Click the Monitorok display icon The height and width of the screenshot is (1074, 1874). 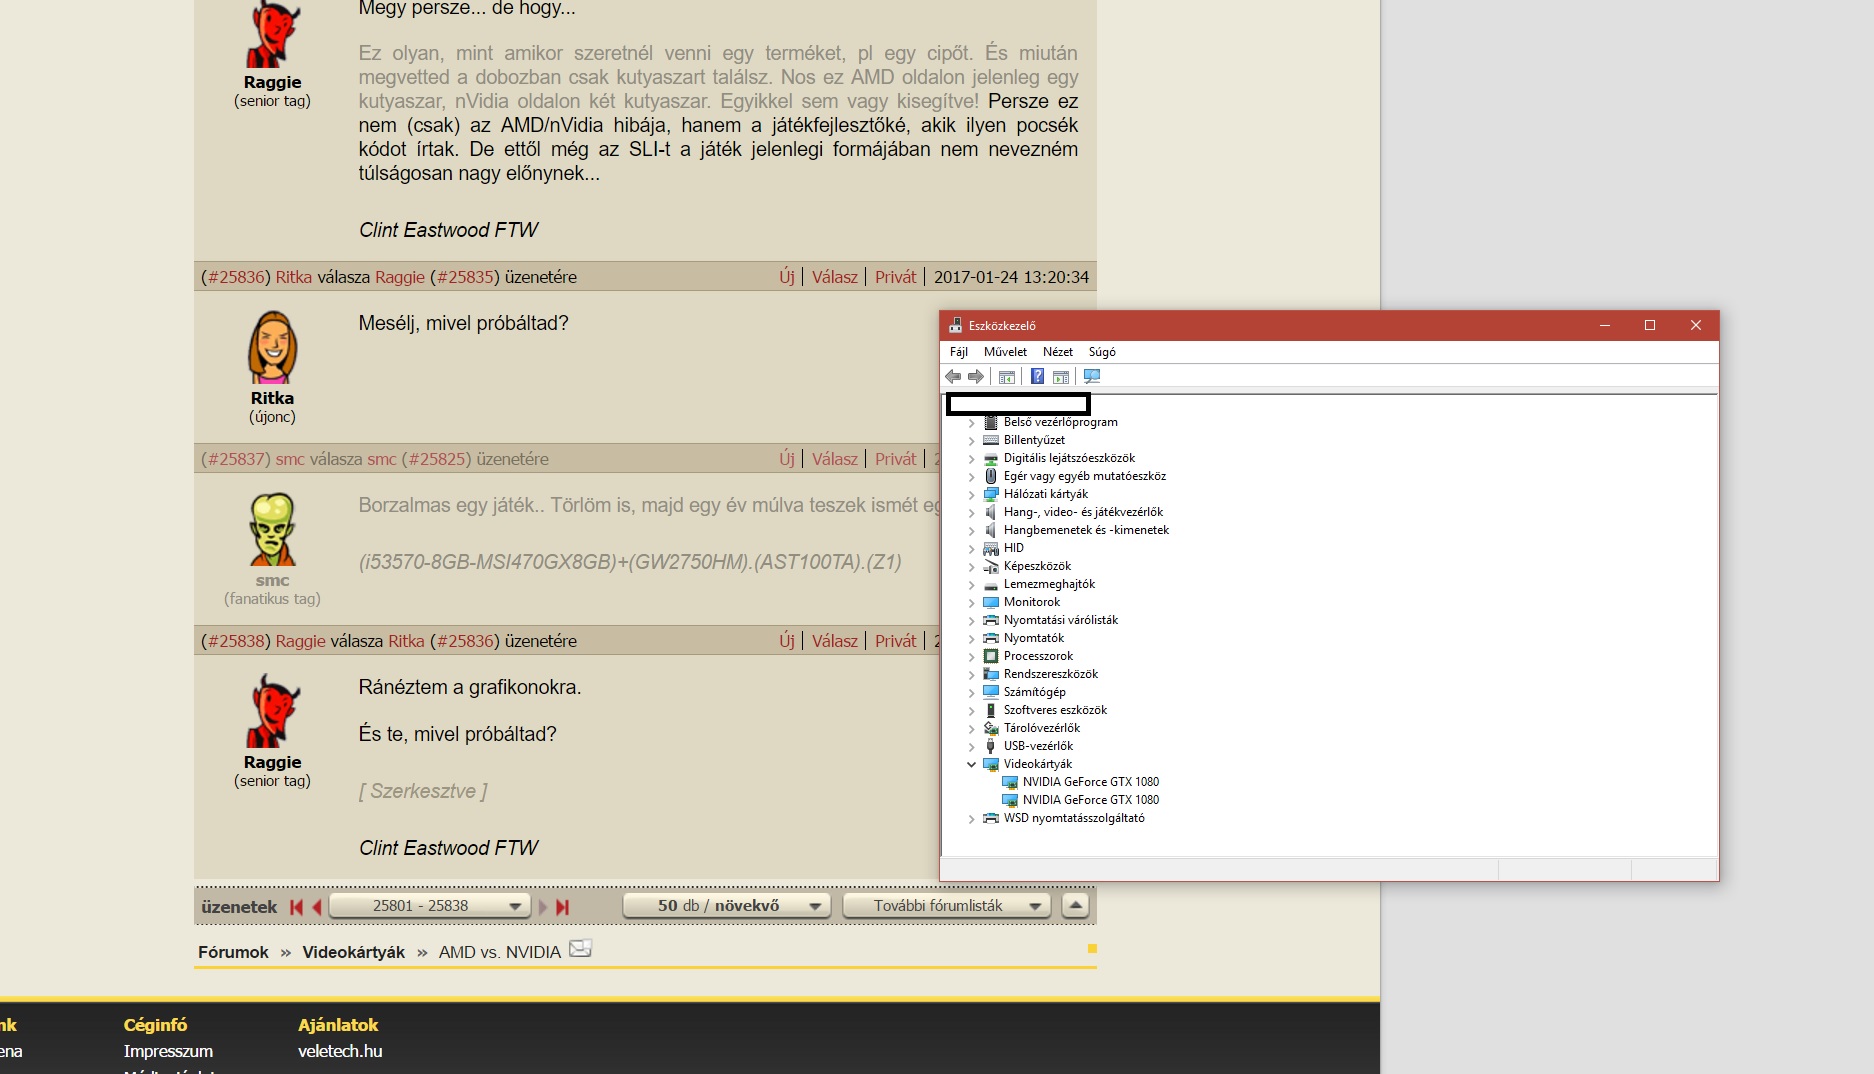pos(991,602)
